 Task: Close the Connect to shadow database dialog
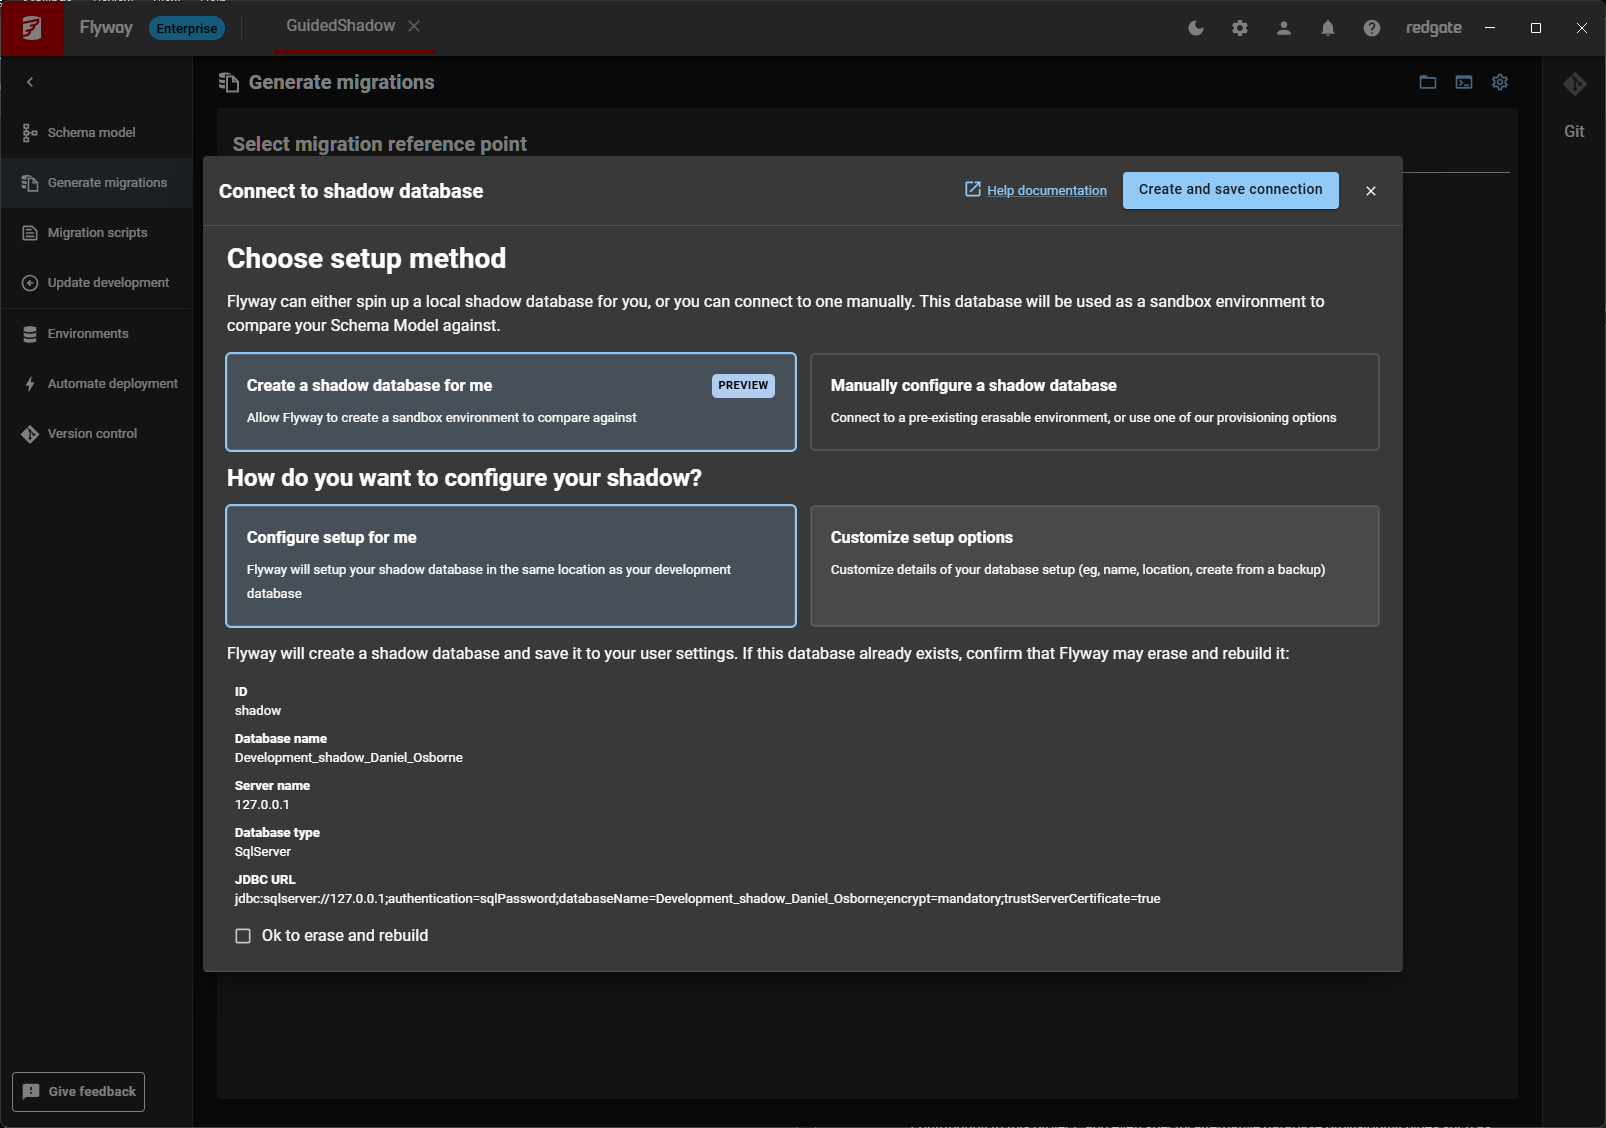coord(1371,191)
